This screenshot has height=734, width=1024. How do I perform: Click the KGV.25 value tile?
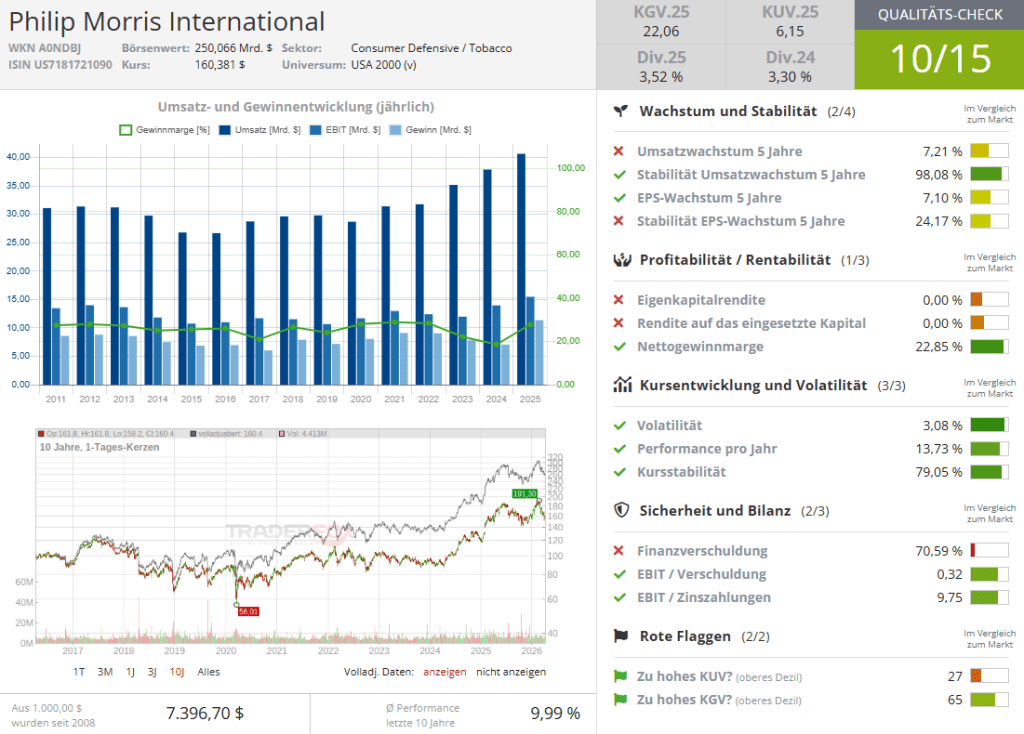[x=661, y=23]
